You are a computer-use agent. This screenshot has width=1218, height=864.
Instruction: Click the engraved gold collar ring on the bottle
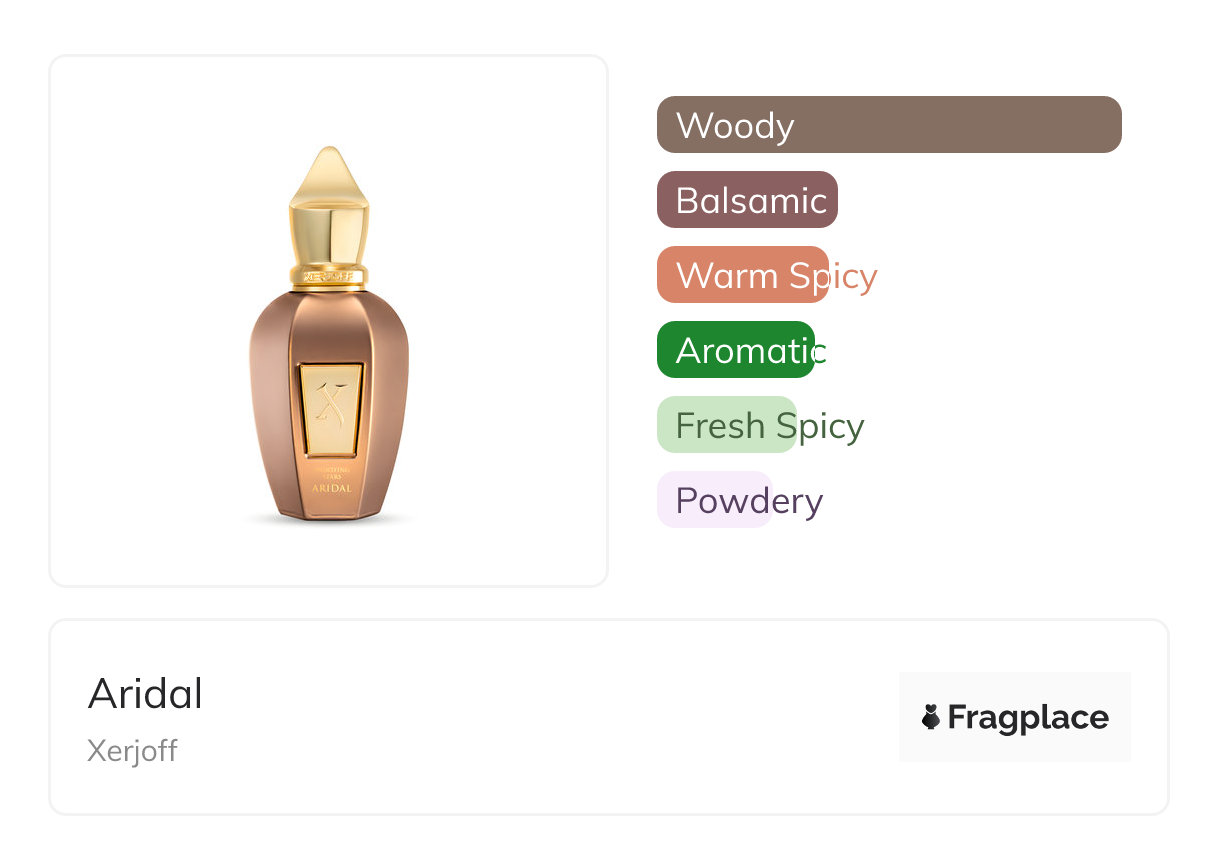(329, 274)
